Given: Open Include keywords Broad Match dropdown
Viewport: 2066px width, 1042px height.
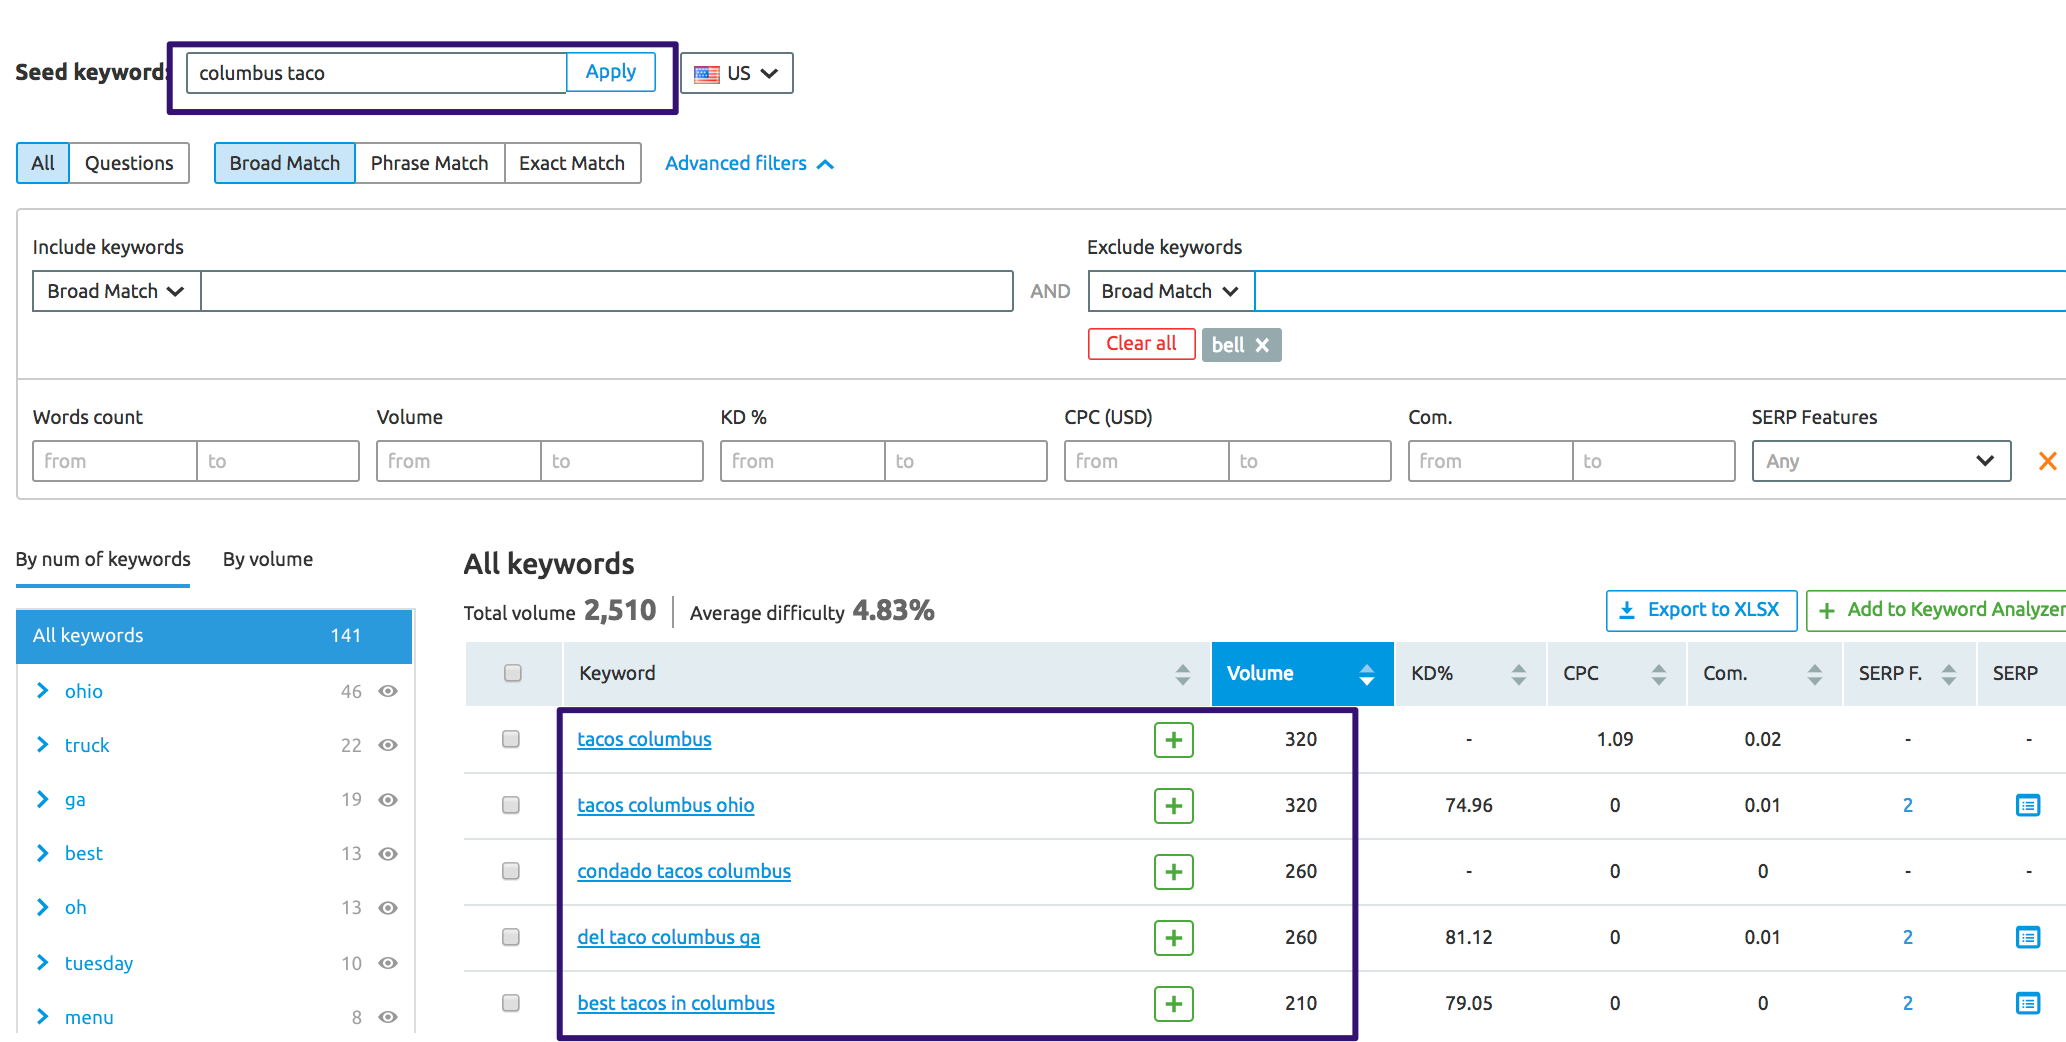Looking at the screenshot, I should tap(116, 291).
